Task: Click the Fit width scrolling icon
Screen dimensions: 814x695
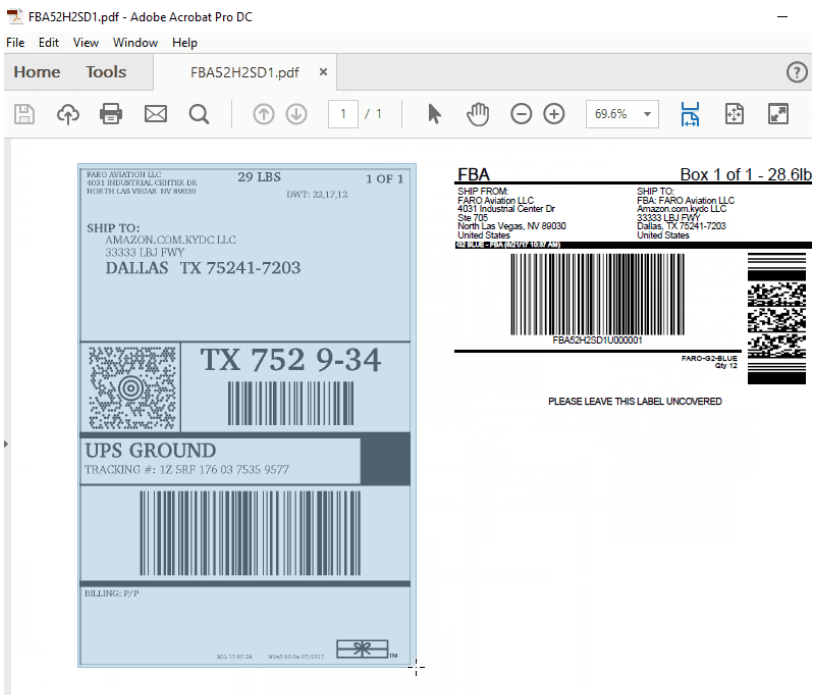Action: tap(690, 114)
